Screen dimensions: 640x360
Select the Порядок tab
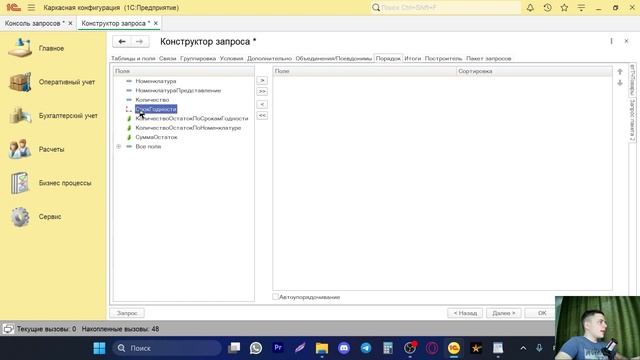click(x=388, y=58)
